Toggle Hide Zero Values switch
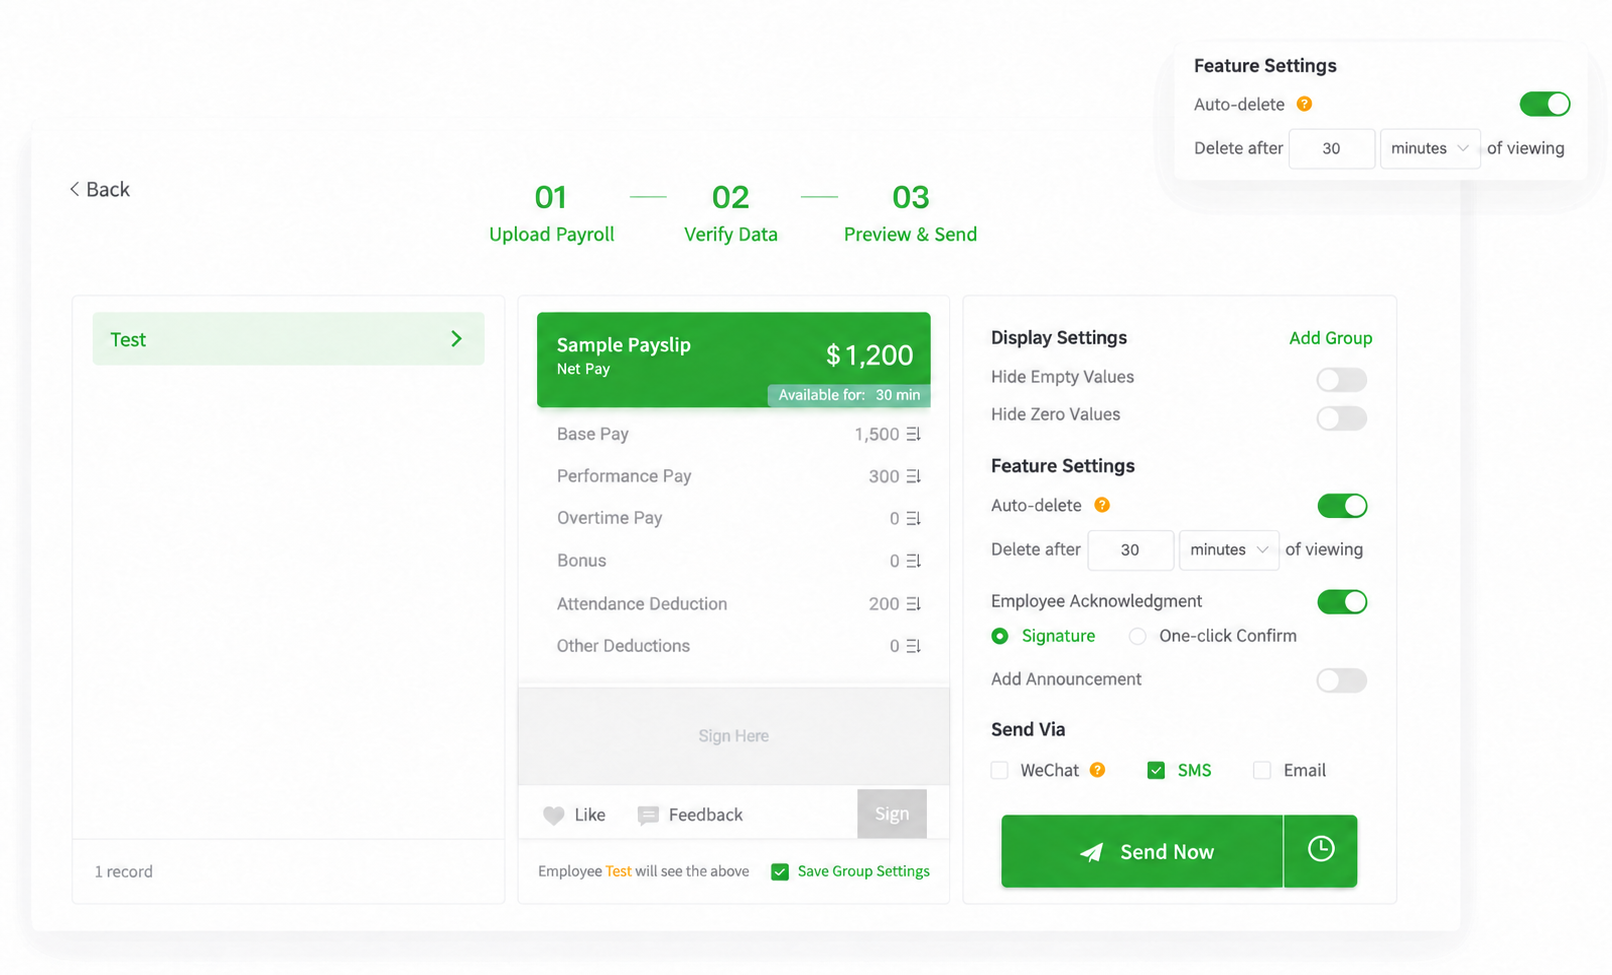The image size is (1612, 975). (x=1342, y=417)
